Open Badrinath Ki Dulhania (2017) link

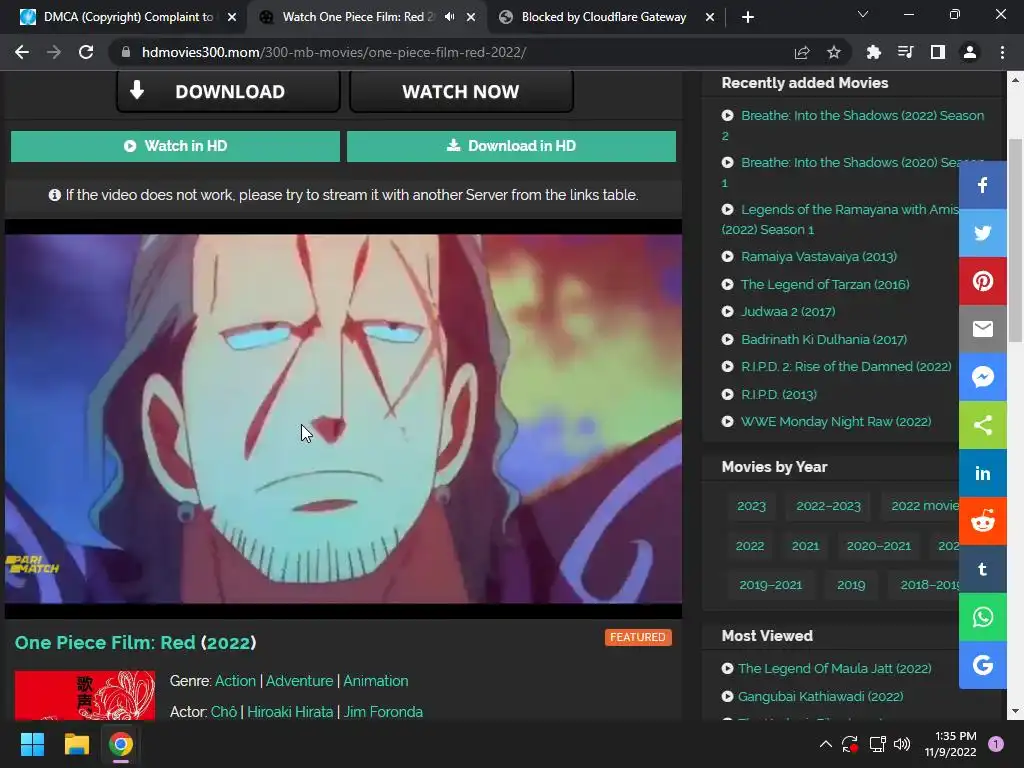tap(824, 340)
